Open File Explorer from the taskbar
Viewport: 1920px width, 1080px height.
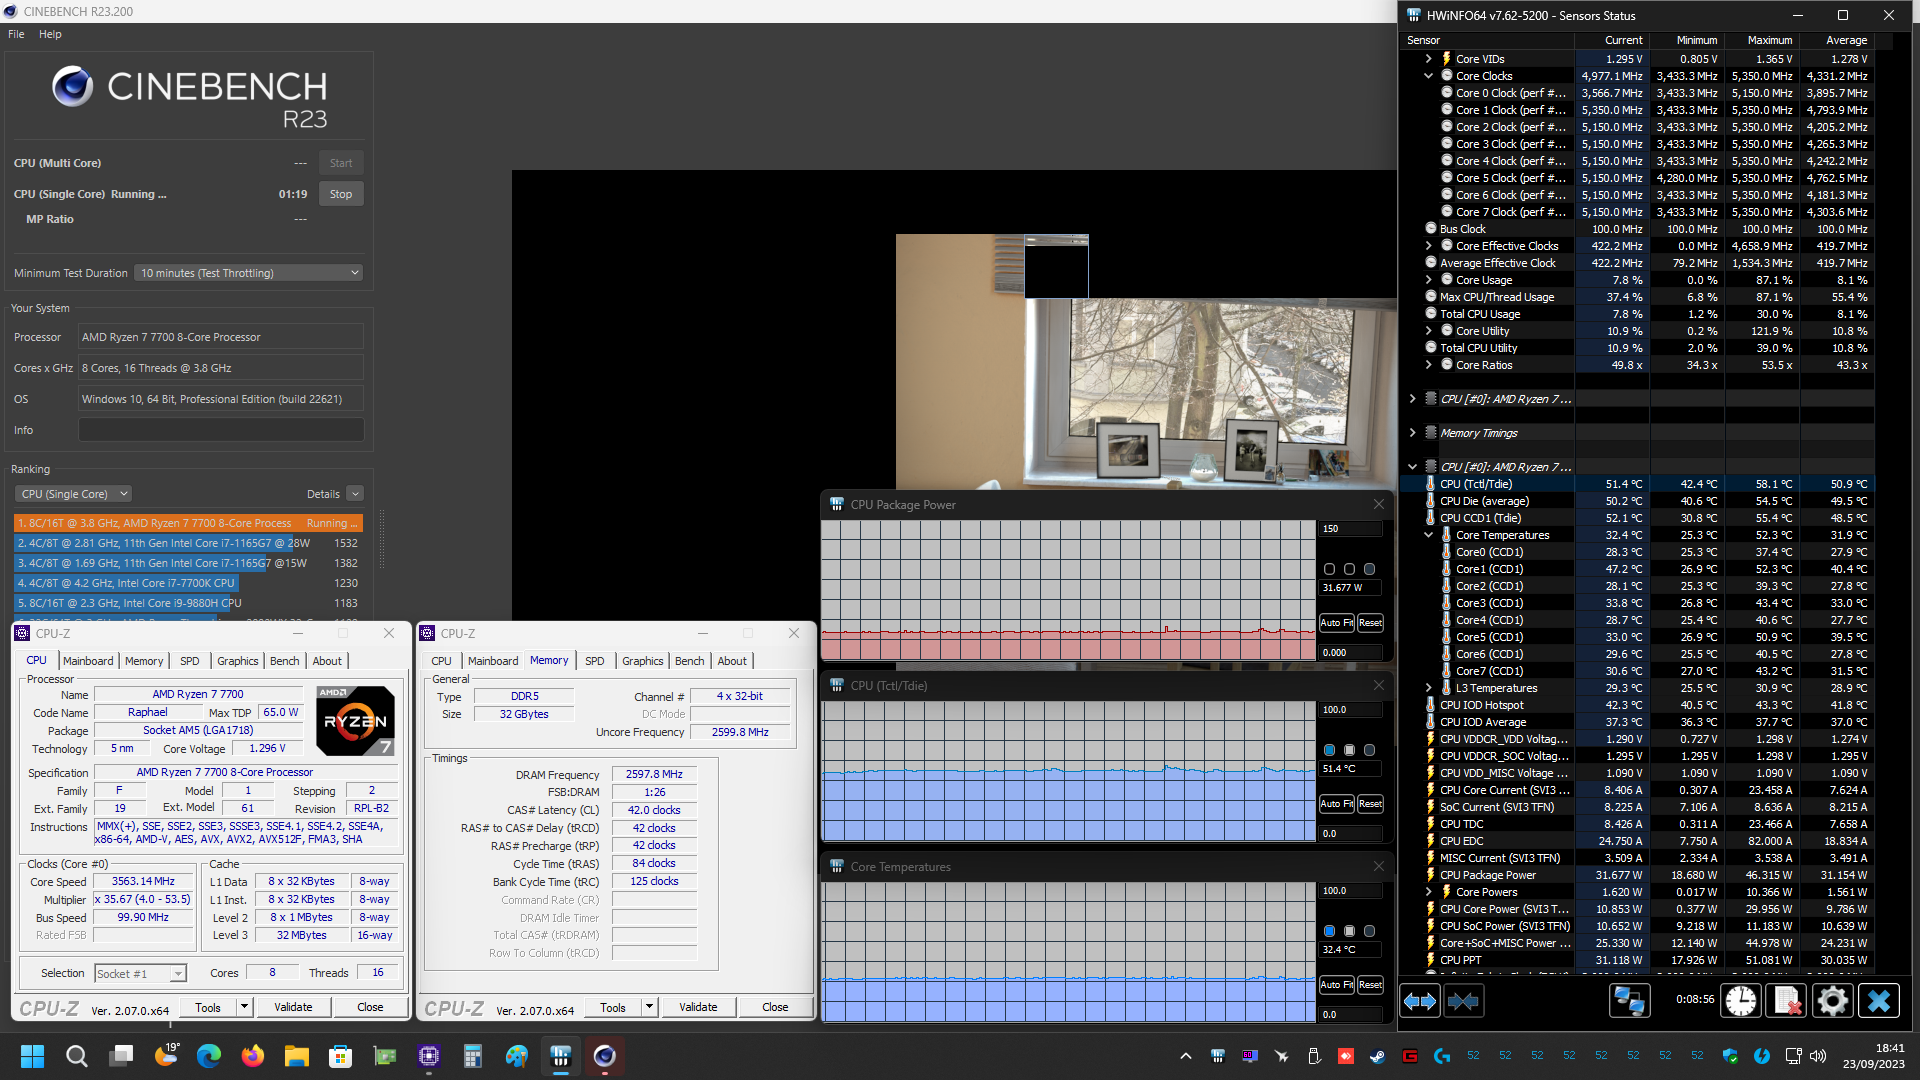[297, 1056]
